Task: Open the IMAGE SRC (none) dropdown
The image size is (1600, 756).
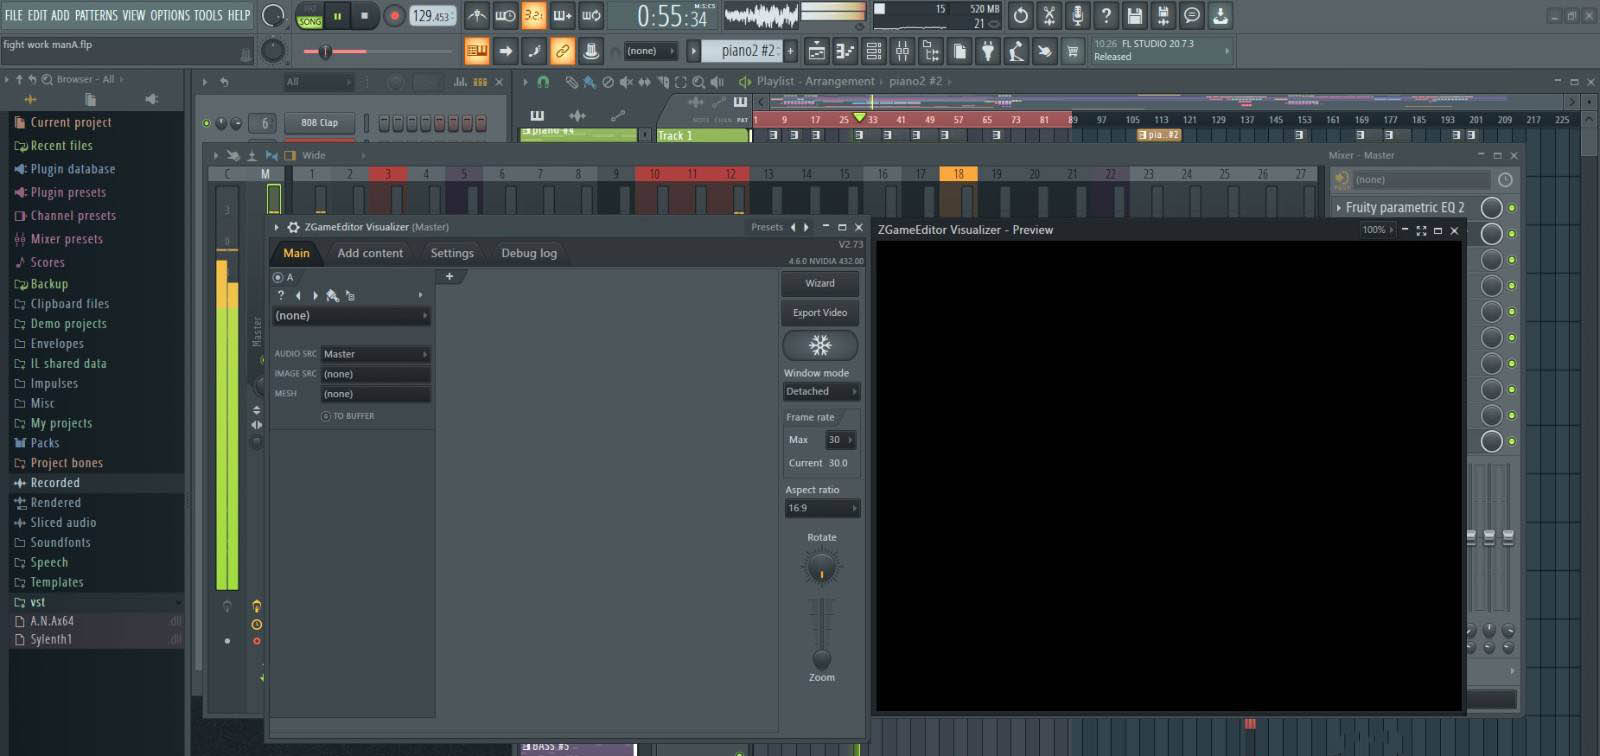Action: coord(375,374)
